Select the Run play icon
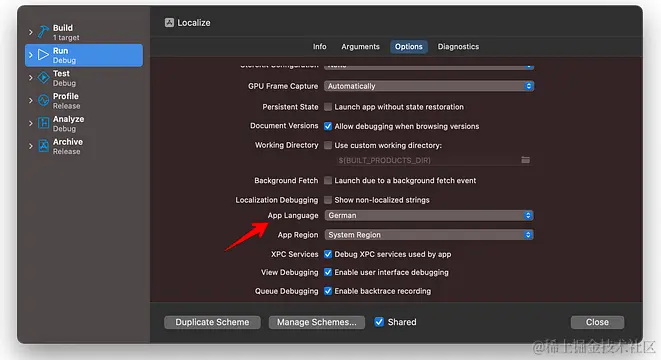The height and width of the screenshot is (360, 661). tap(43, 55)
